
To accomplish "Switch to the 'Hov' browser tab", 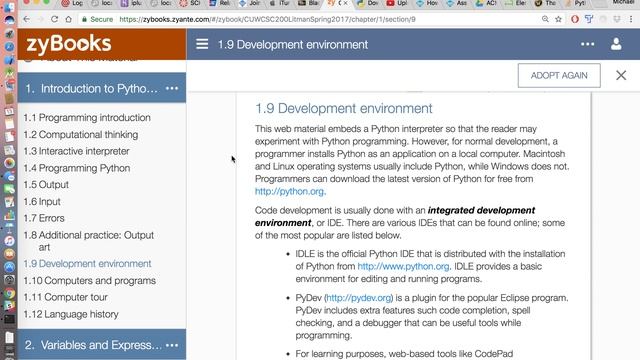I will (427, 3).
